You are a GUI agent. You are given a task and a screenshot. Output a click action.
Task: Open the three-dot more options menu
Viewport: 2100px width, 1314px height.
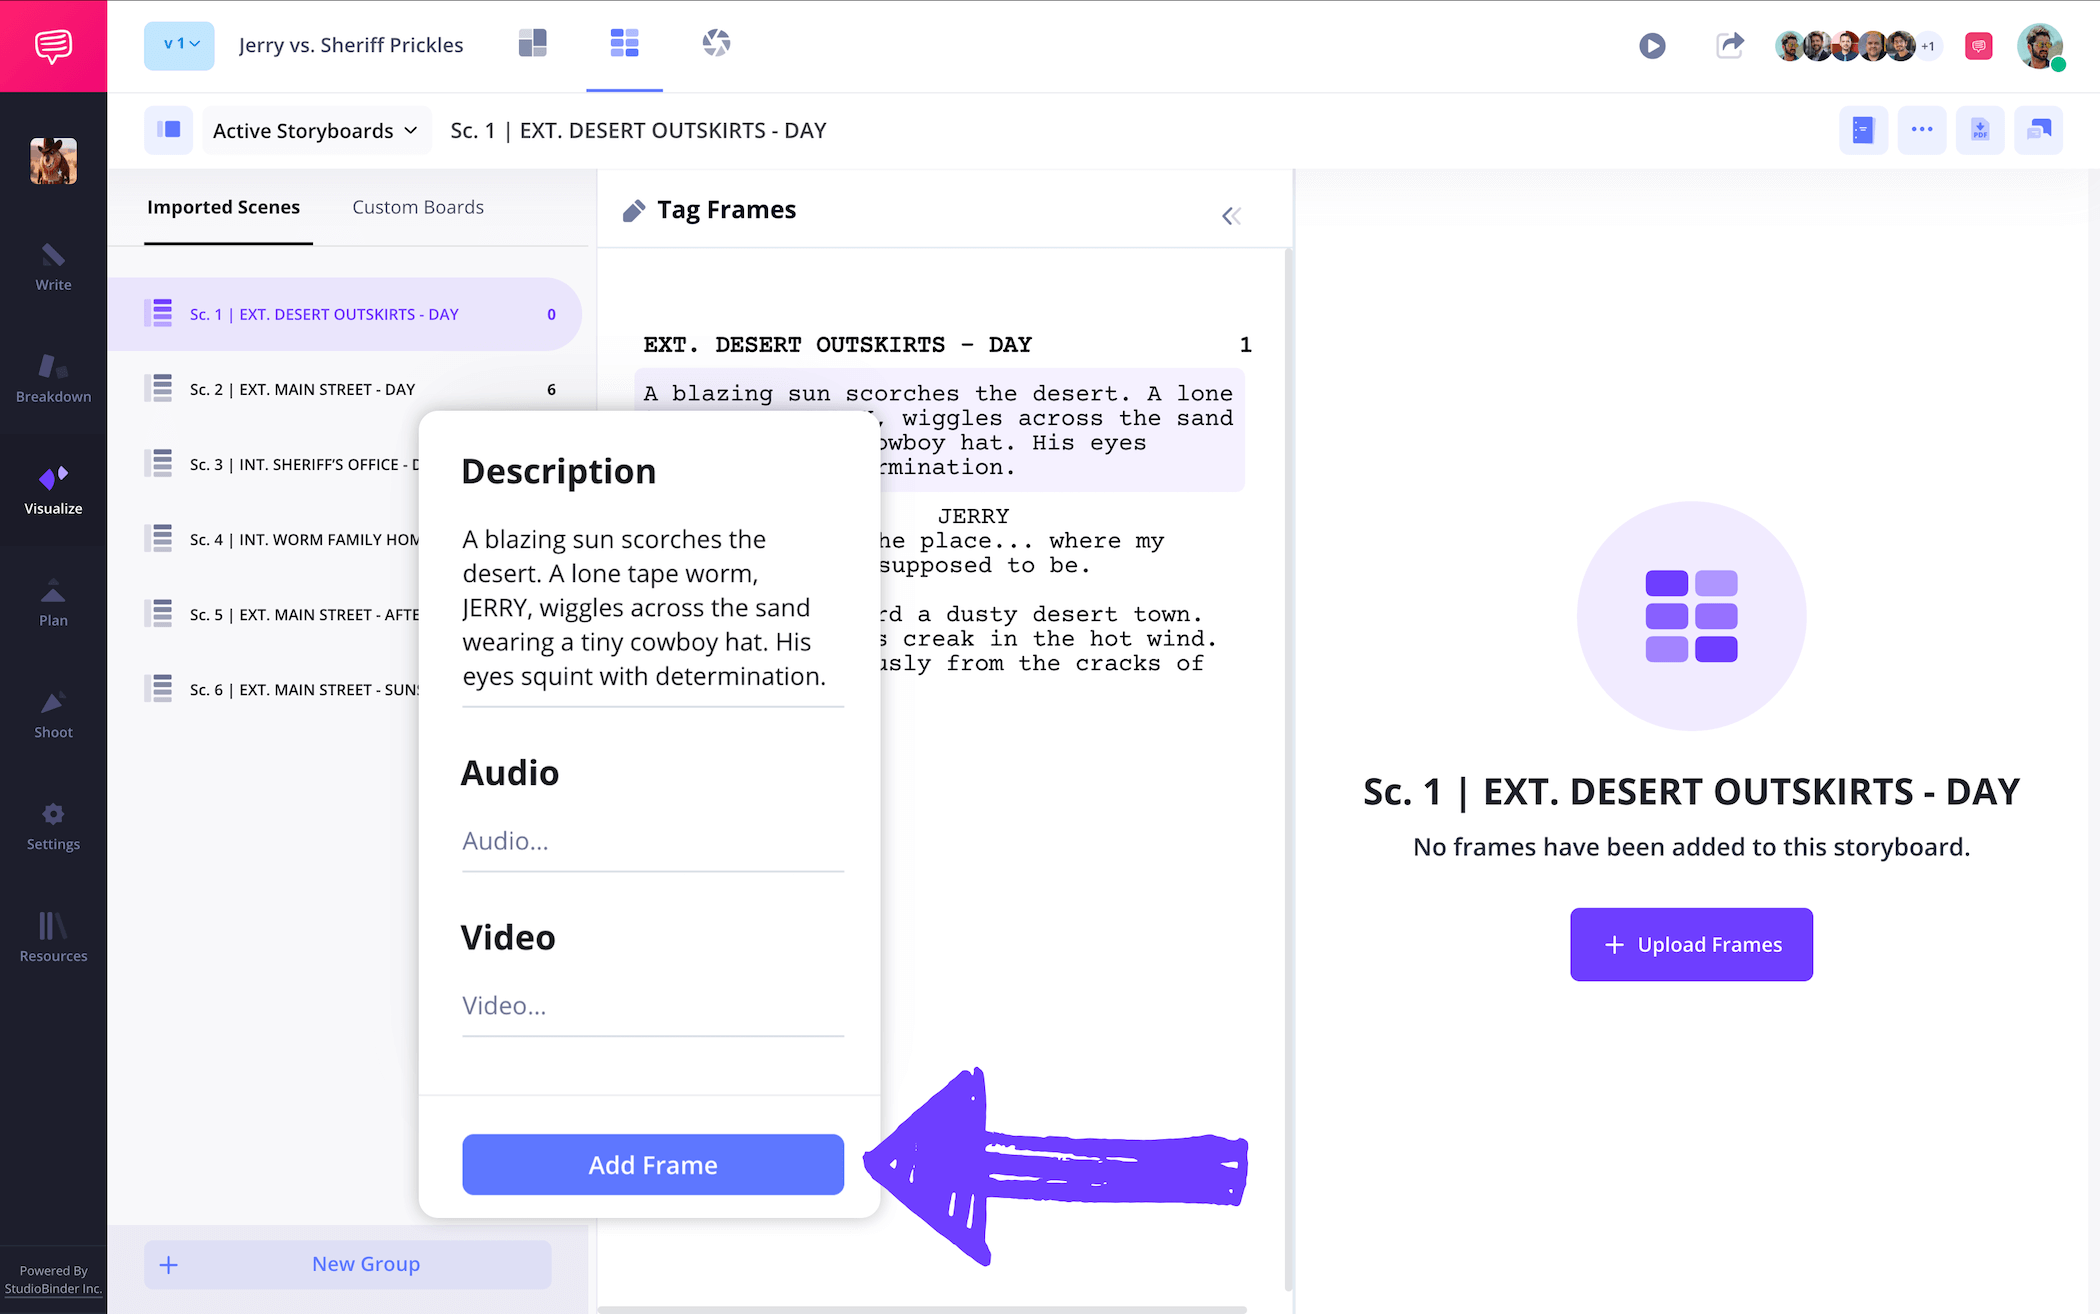(1921, 130)
